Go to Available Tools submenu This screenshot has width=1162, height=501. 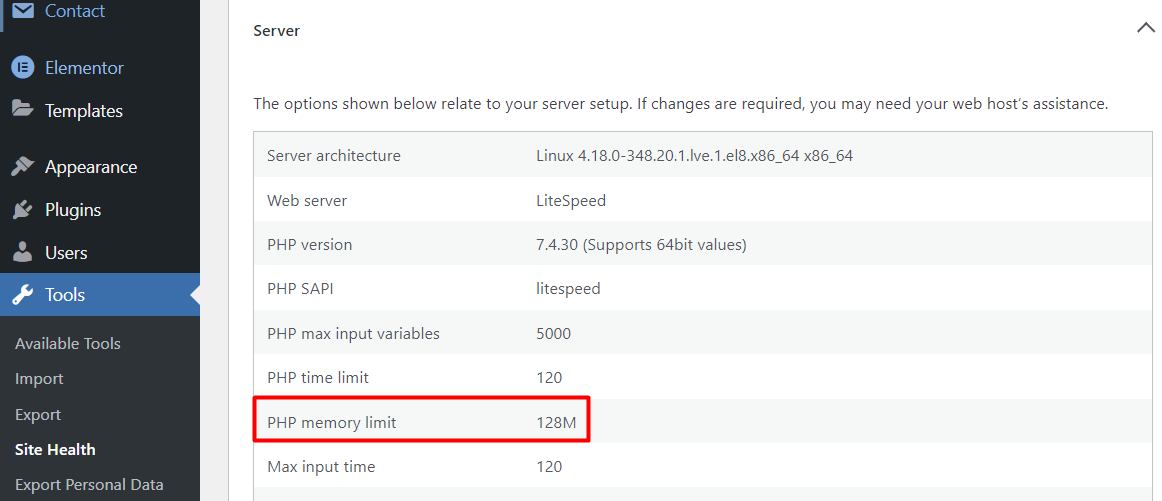tap(68, 343)
